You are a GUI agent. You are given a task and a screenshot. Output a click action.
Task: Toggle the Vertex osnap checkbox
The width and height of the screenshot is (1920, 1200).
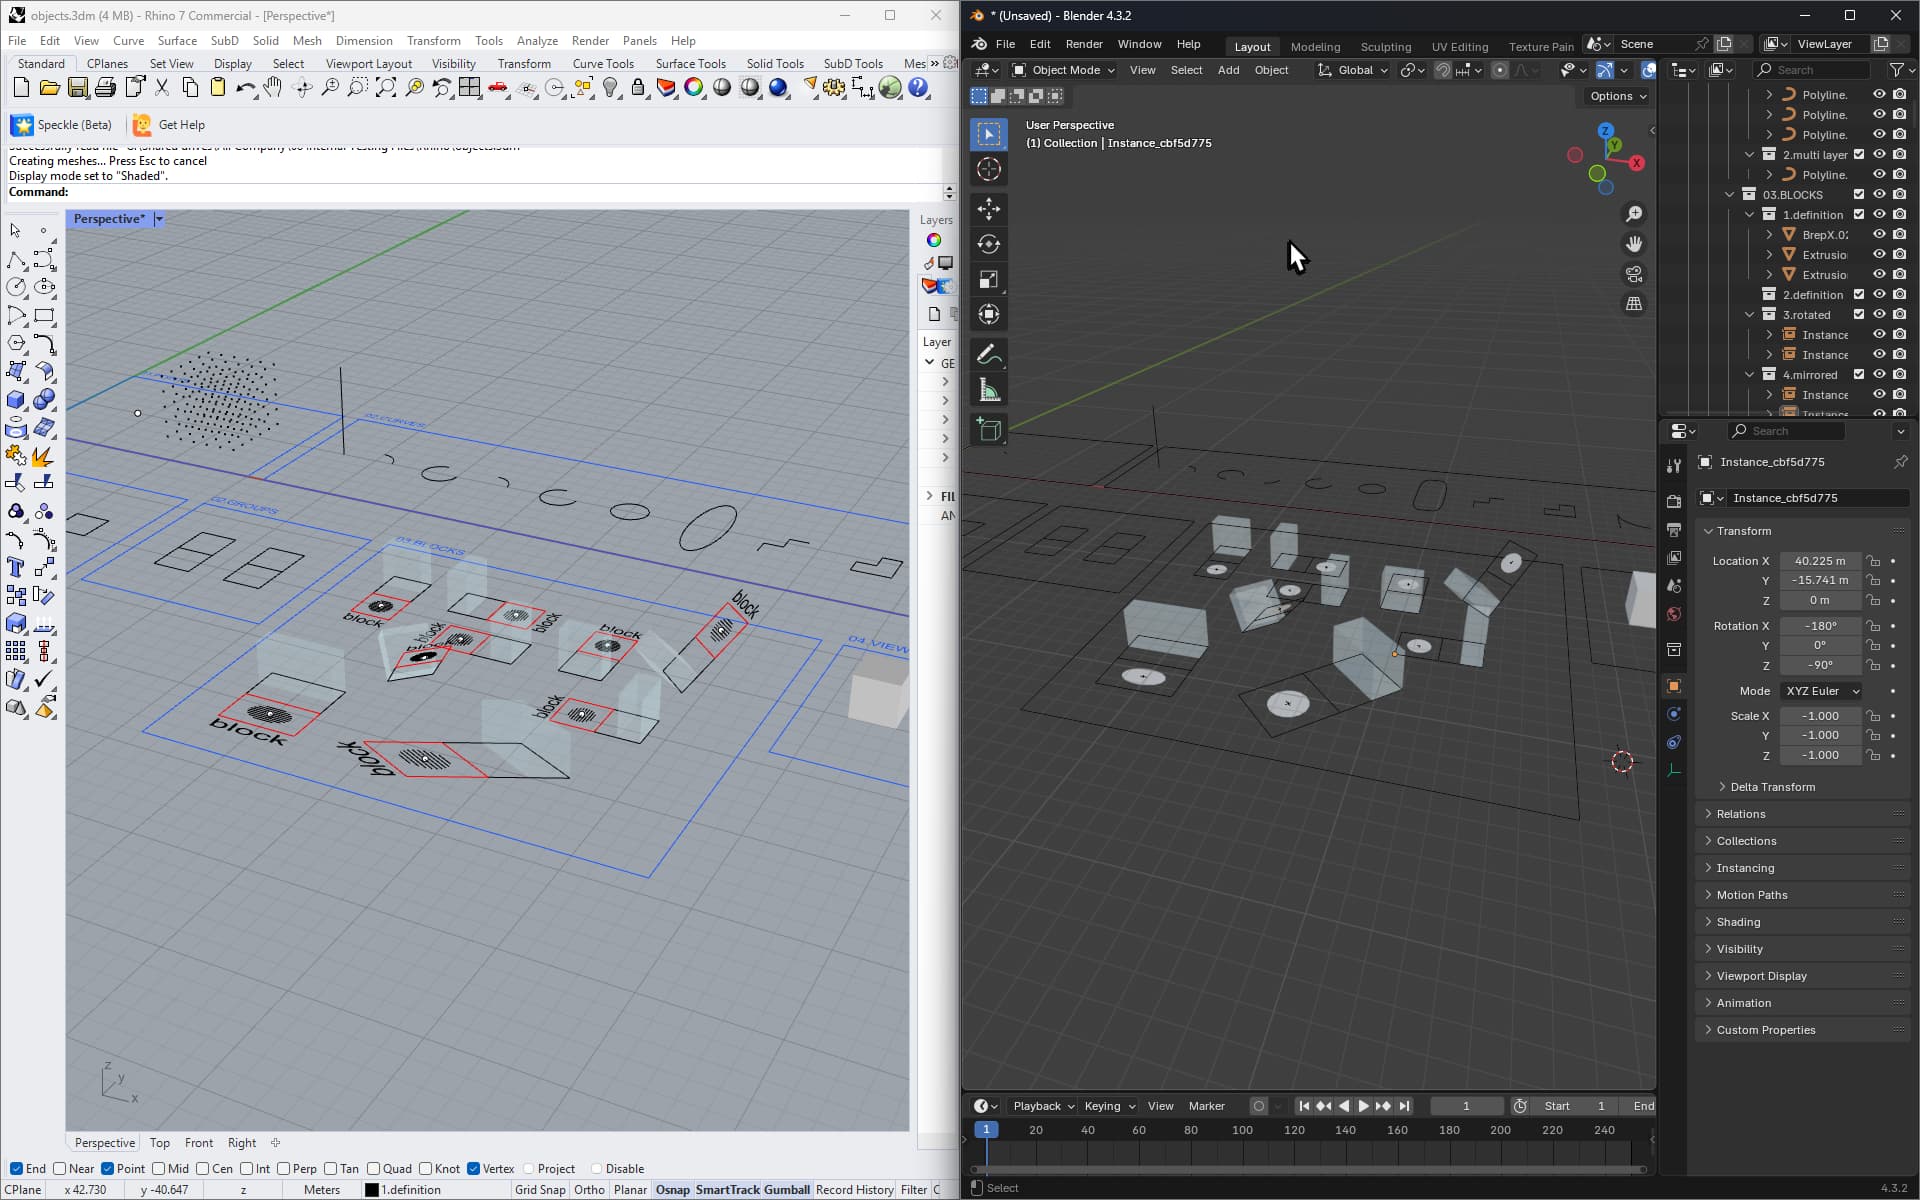(x=473, y=1169)
